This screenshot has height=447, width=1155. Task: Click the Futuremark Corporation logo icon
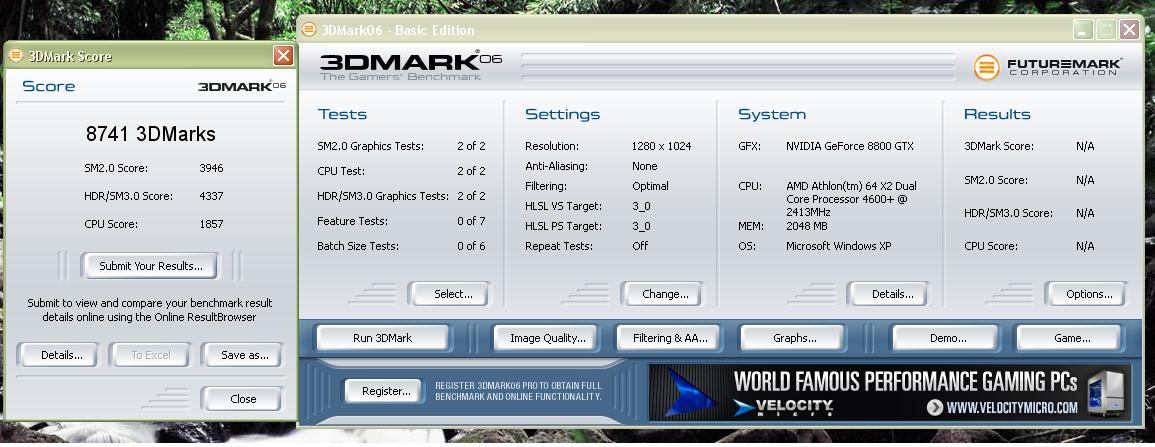coord(986,67)
